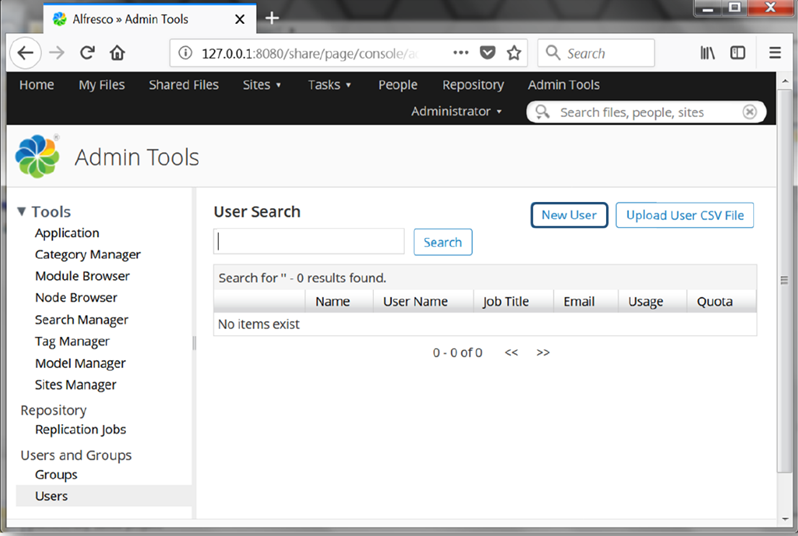Select Groups in the sidebar
Image resolution: width=798 pixels, height=536 pixels.
[56, 474]
